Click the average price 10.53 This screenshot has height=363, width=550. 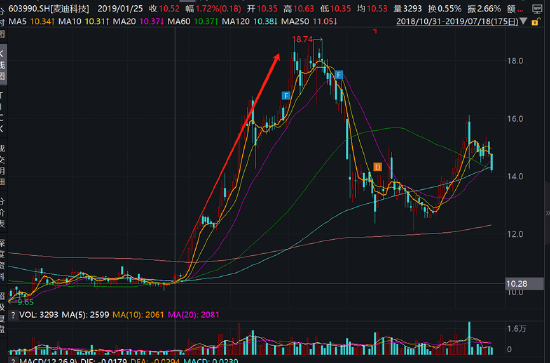[x=377, y=8]
